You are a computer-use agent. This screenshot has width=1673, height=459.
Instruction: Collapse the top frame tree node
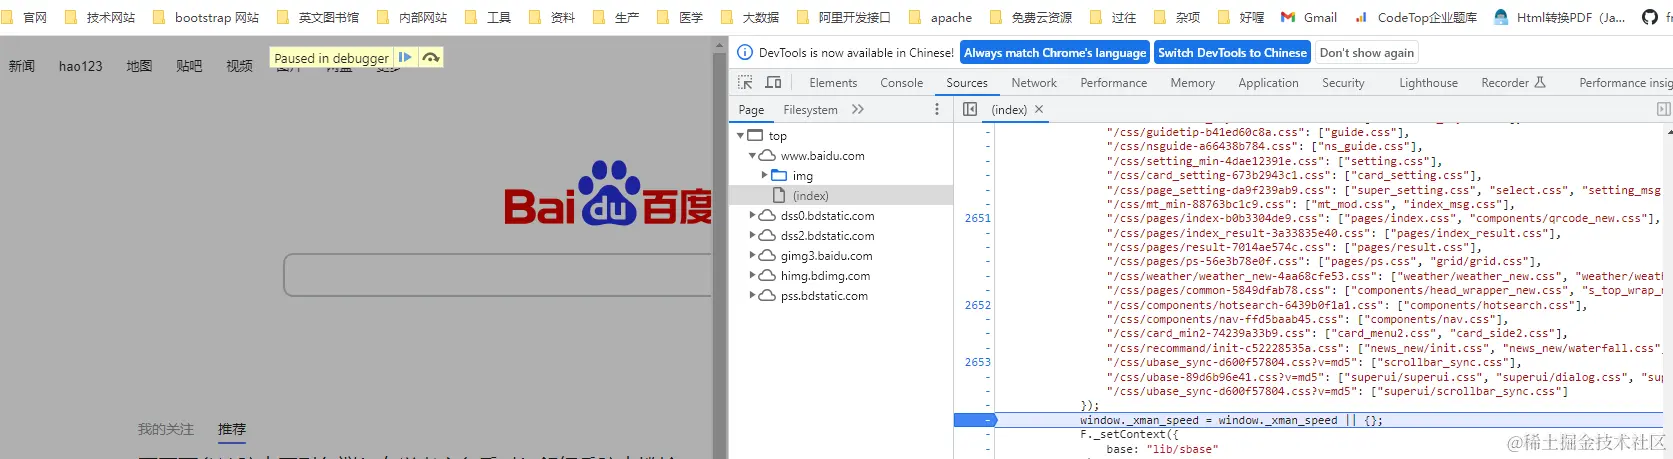[741, 135]
